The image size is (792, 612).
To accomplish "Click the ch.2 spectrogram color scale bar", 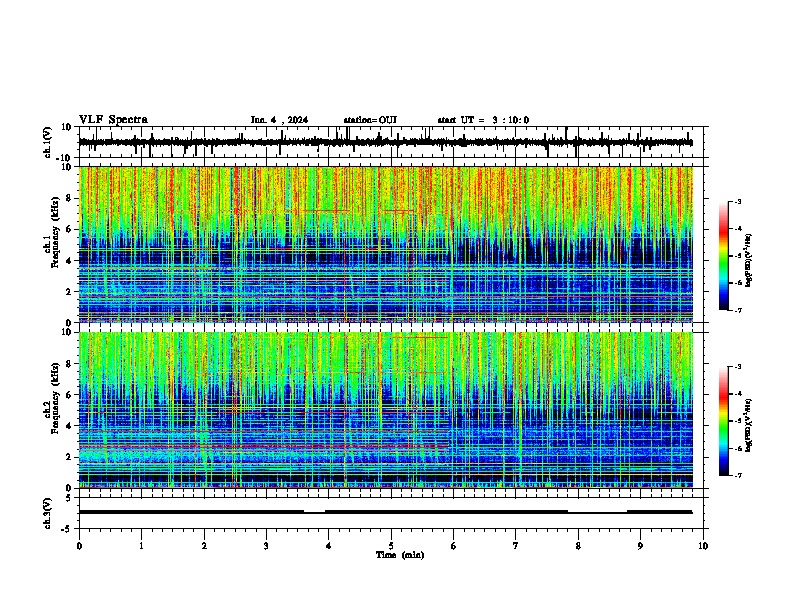I will tap(724, 421).
